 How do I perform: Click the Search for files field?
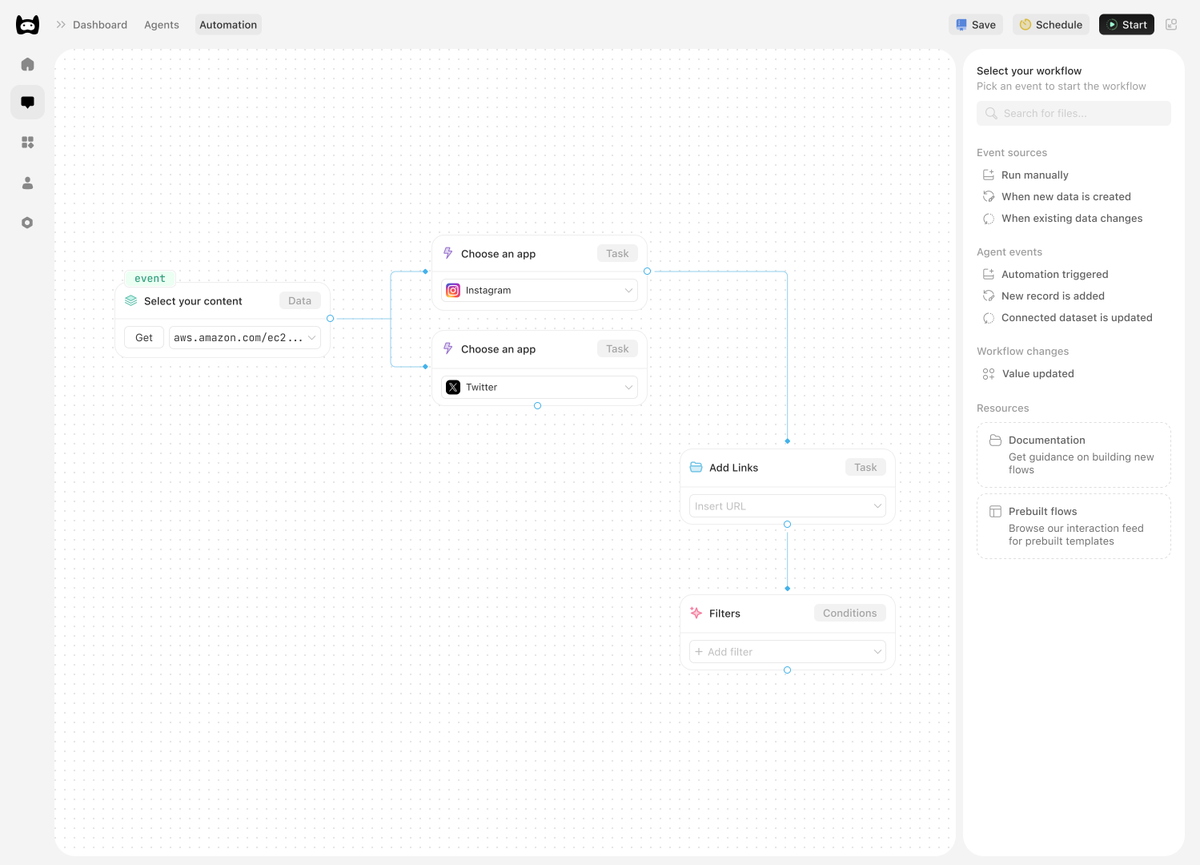tap(1073, 113)
